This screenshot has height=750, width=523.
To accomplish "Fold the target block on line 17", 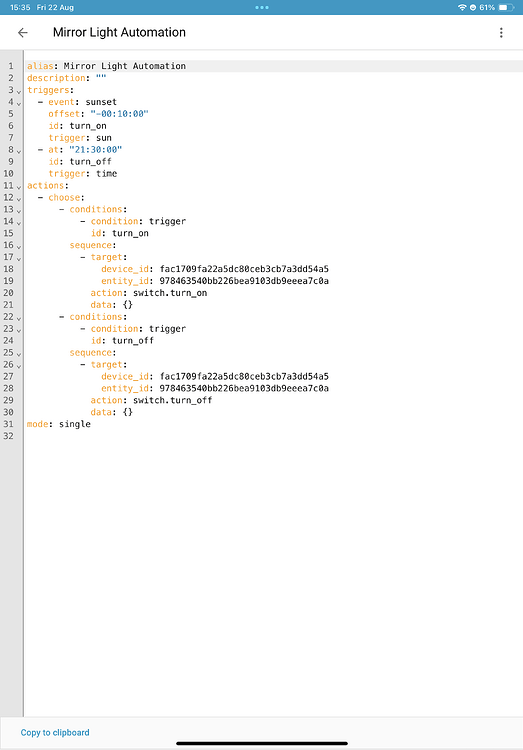I will (19, 258).
